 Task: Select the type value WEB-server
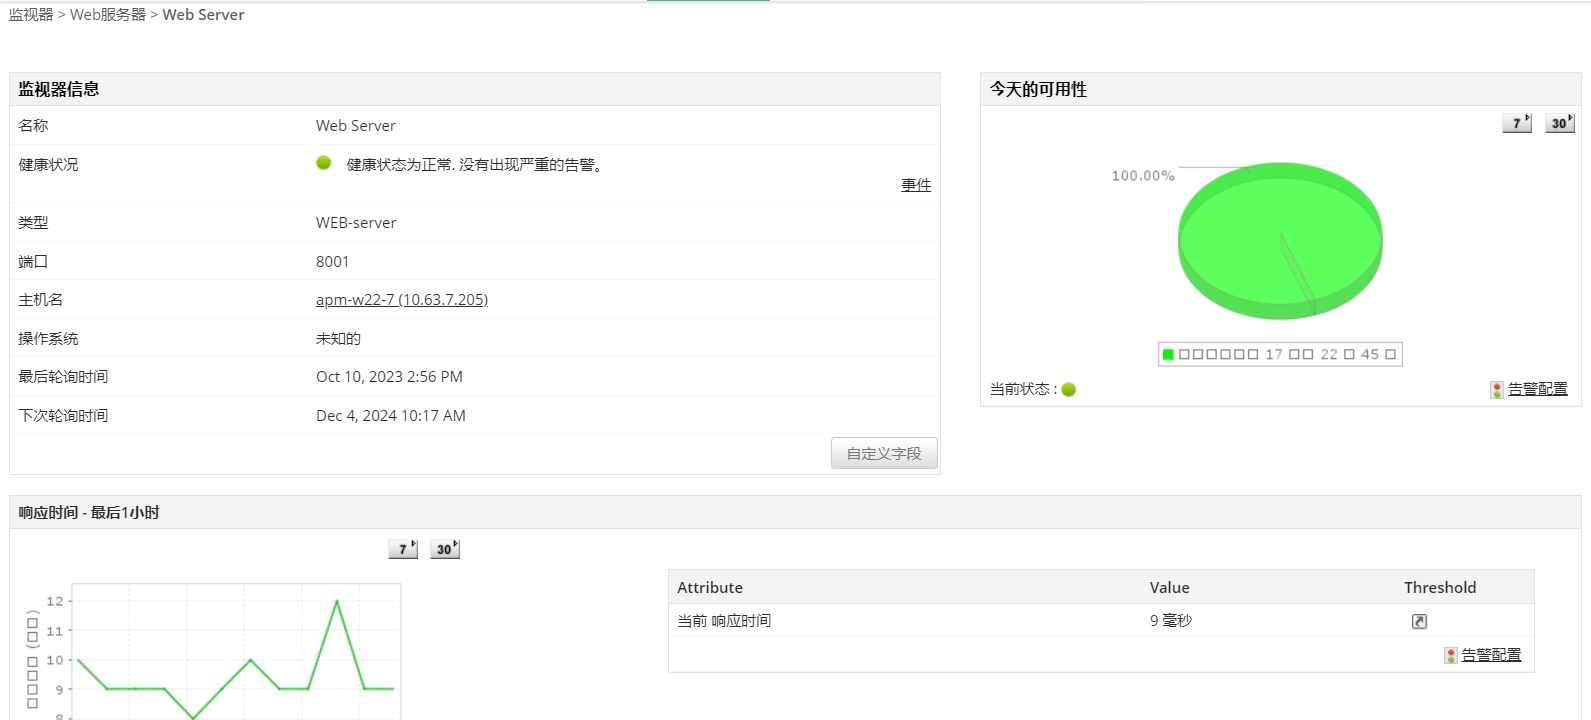tap(356, 222)
